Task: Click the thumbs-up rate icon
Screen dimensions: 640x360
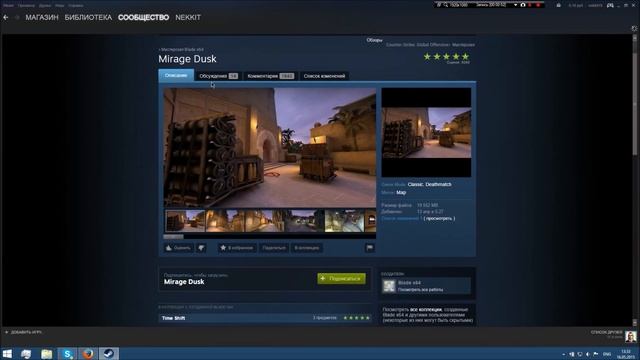Action: pos(169,248)
